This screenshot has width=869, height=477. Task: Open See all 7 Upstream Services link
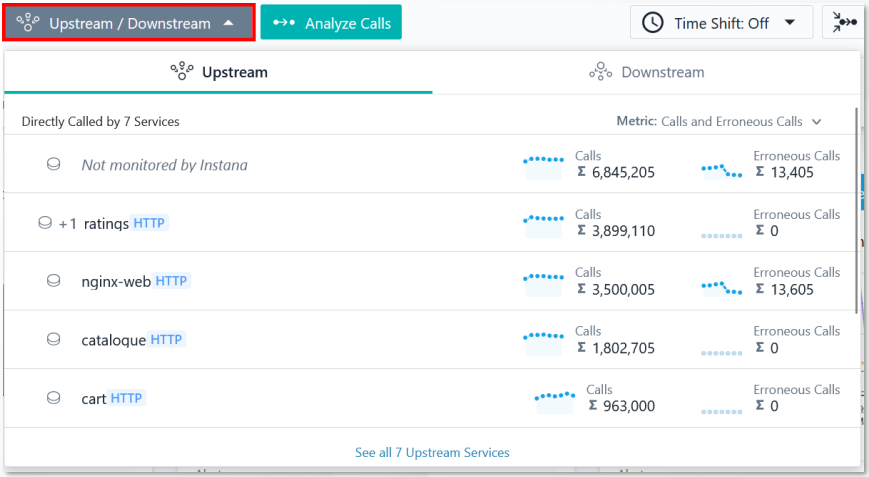pos(432,453)
